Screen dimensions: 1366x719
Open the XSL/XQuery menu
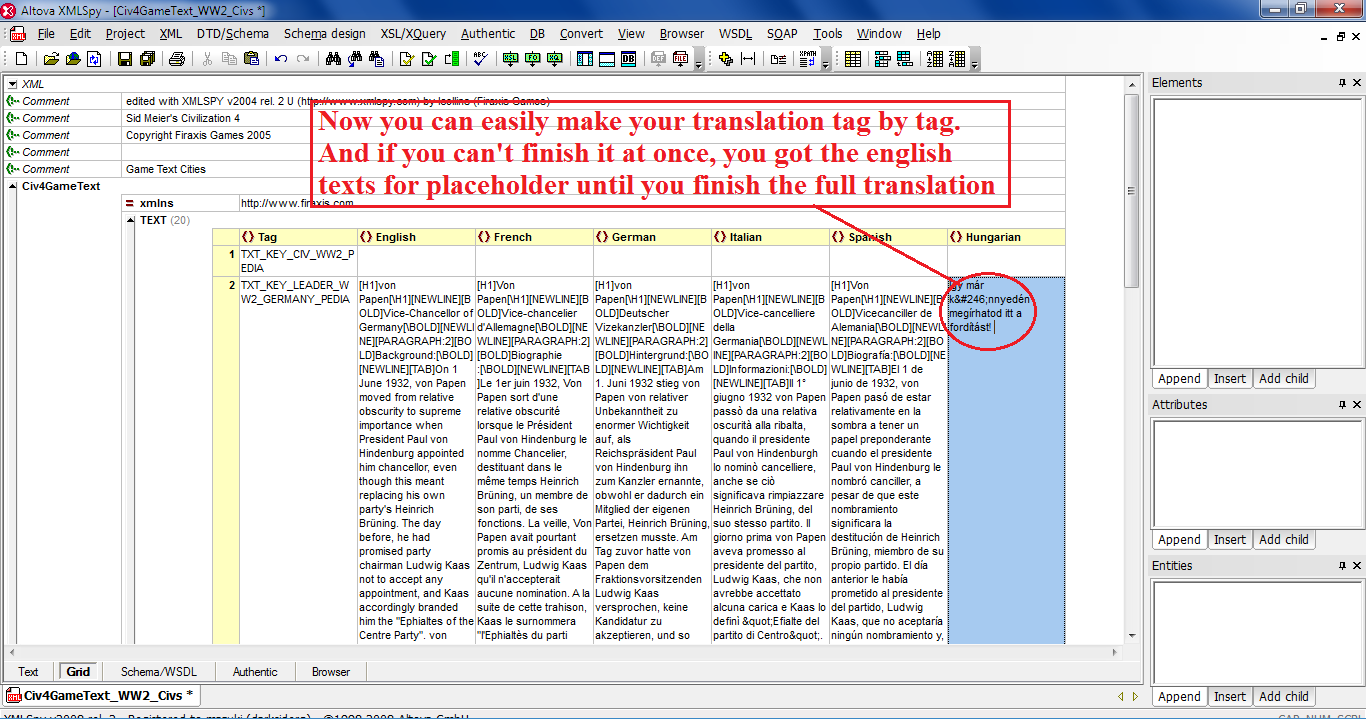click(x=413, y=34)
